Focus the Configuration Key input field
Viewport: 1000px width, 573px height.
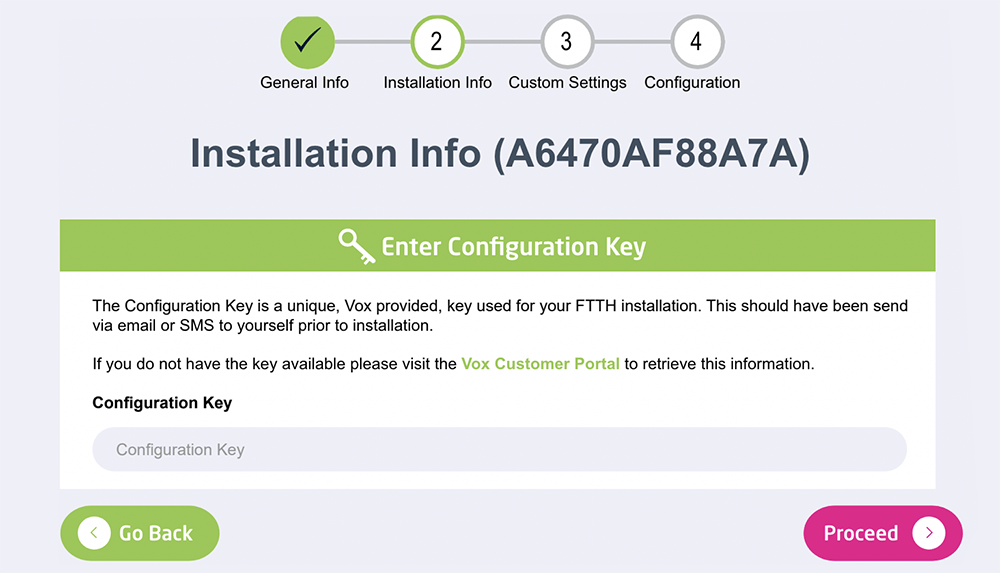[499, 450]
